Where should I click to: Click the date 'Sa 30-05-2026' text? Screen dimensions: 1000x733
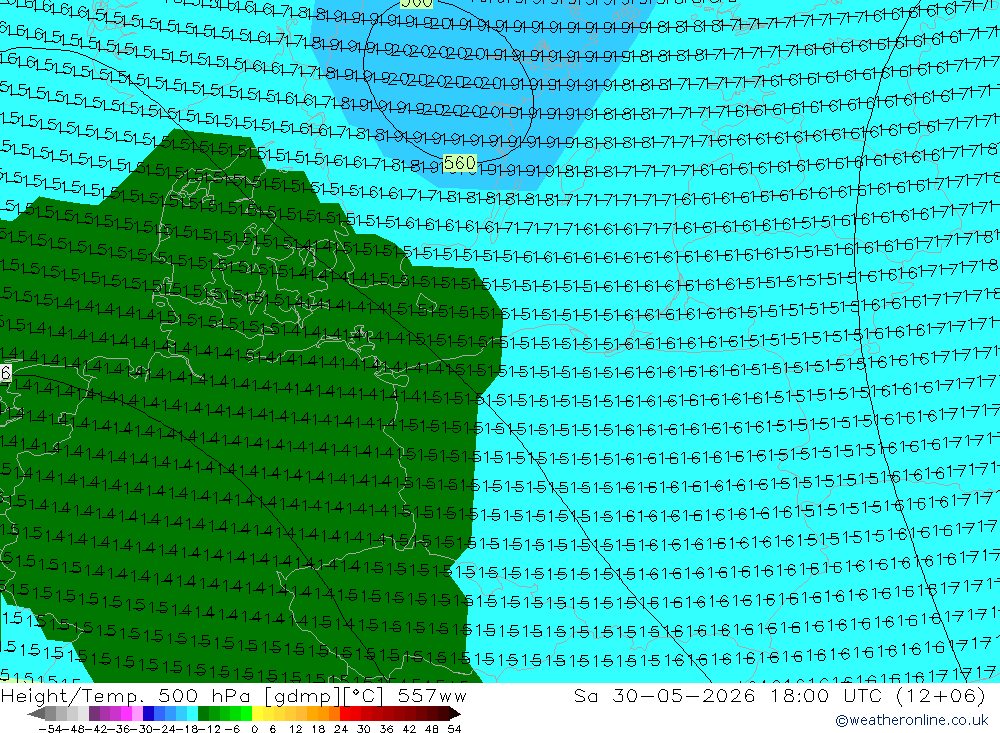pyautogui.click(x=665, y=695)
